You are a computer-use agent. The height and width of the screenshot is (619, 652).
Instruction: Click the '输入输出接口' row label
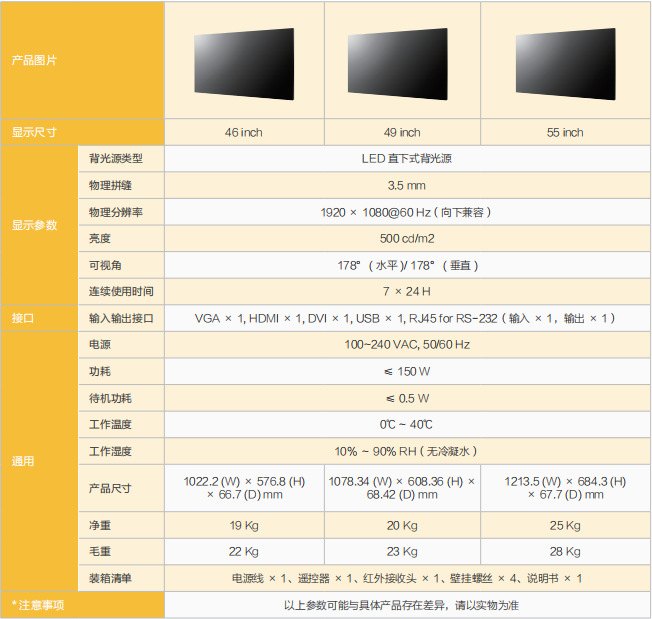point(121,318)
